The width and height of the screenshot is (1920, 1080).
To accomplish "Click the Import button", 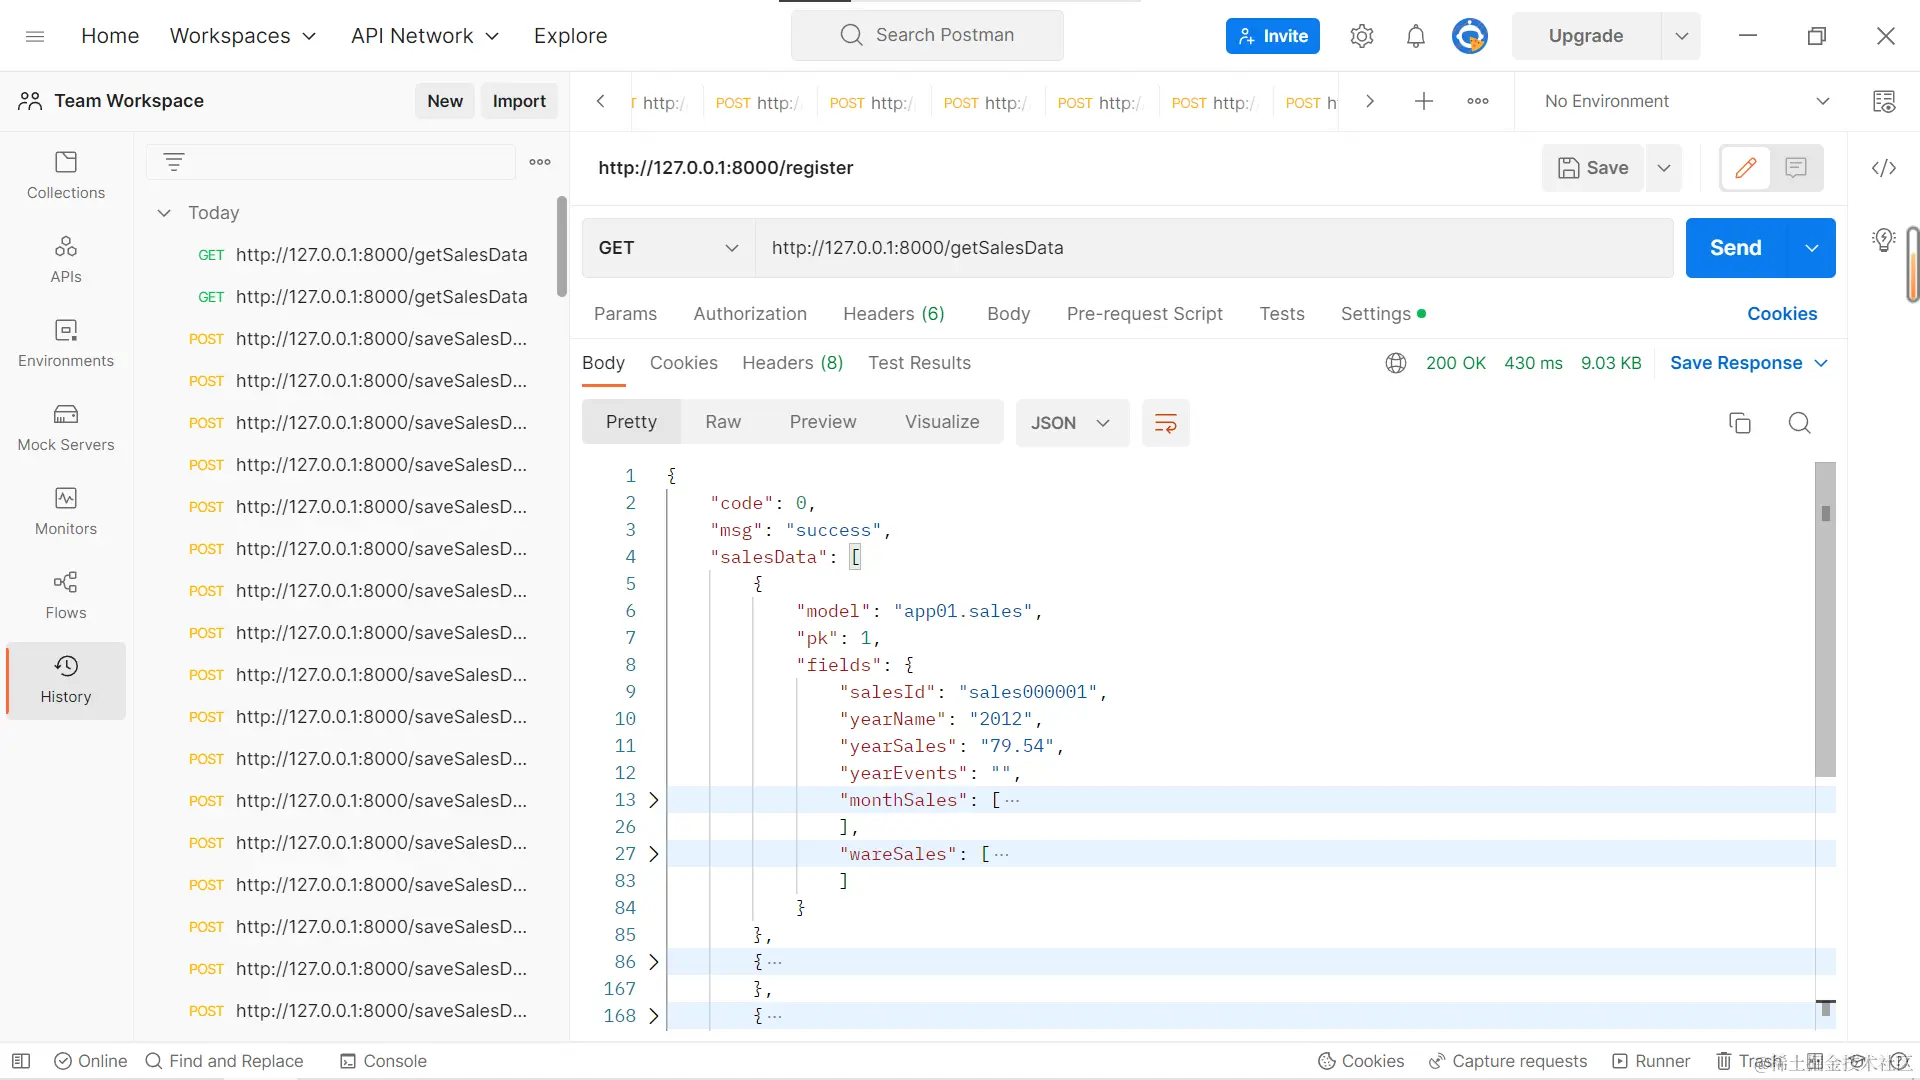I will (x=519, y=101).
